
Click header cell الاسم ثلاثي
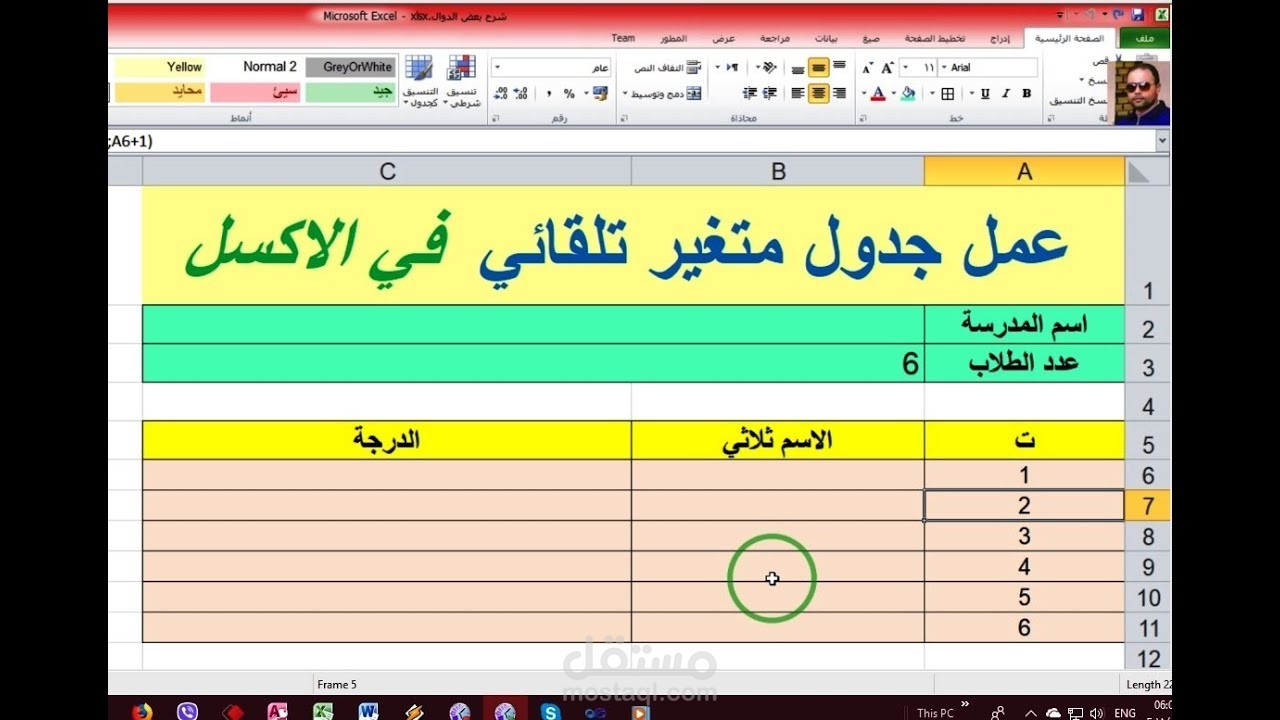coord(778,440)
